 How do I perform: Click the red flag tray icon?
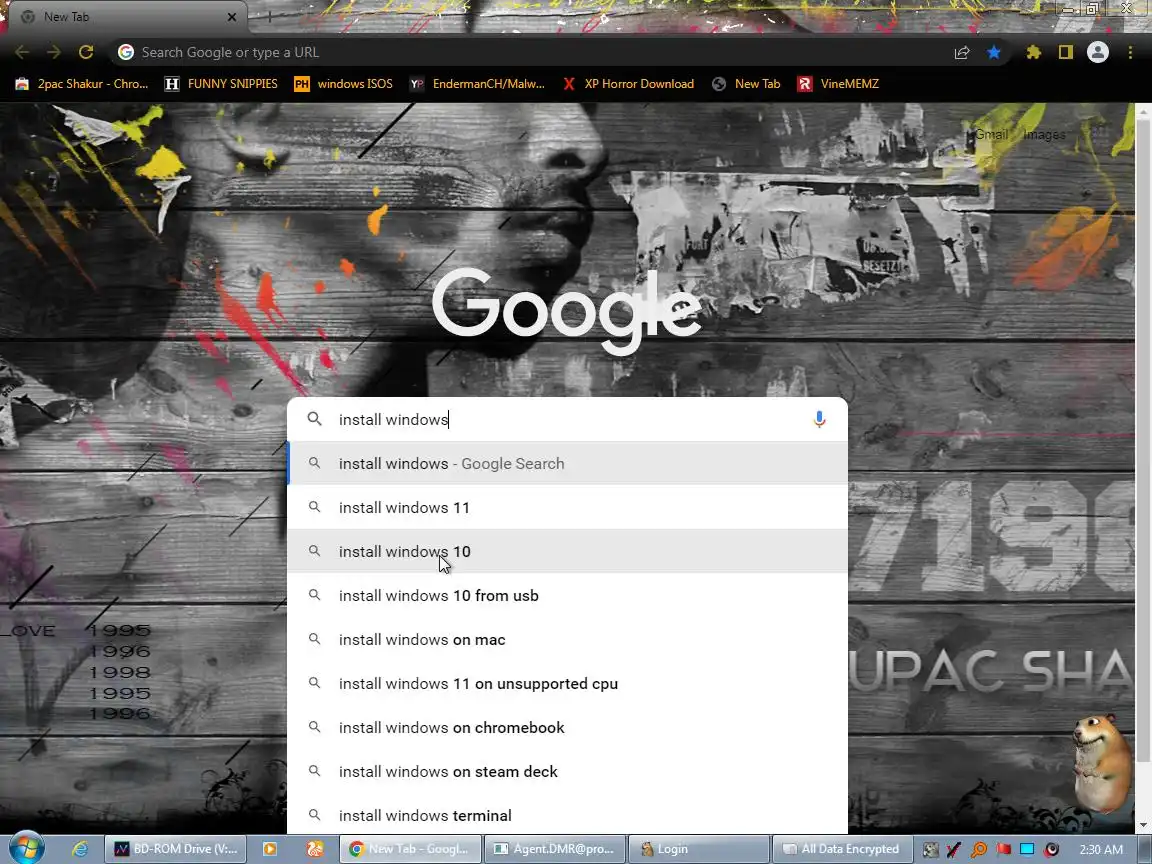[x=1004, y=850]
